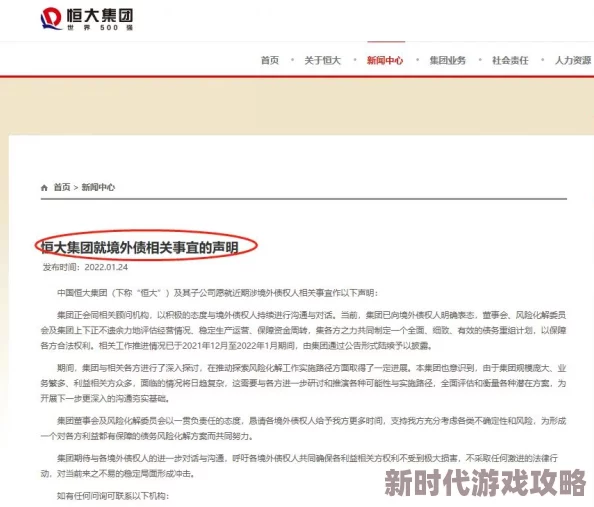This screenshot has width=594, height=507.
Task: Click the paragraph starting 集团董事会及风险化解委员会
Action: (x=303, y=428)
